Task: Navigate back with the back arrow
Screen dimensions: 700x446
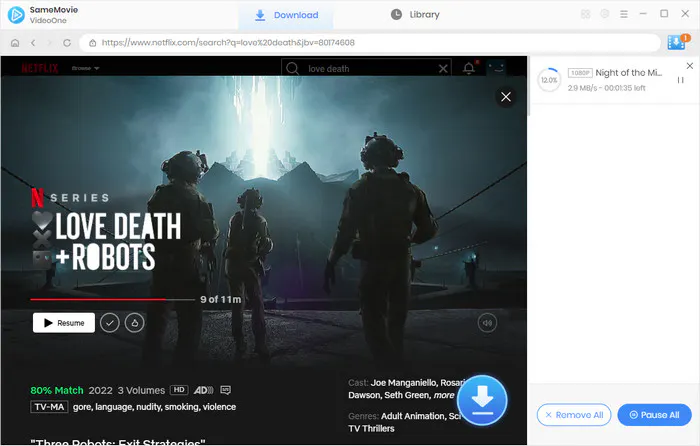Action: point(33,43)
